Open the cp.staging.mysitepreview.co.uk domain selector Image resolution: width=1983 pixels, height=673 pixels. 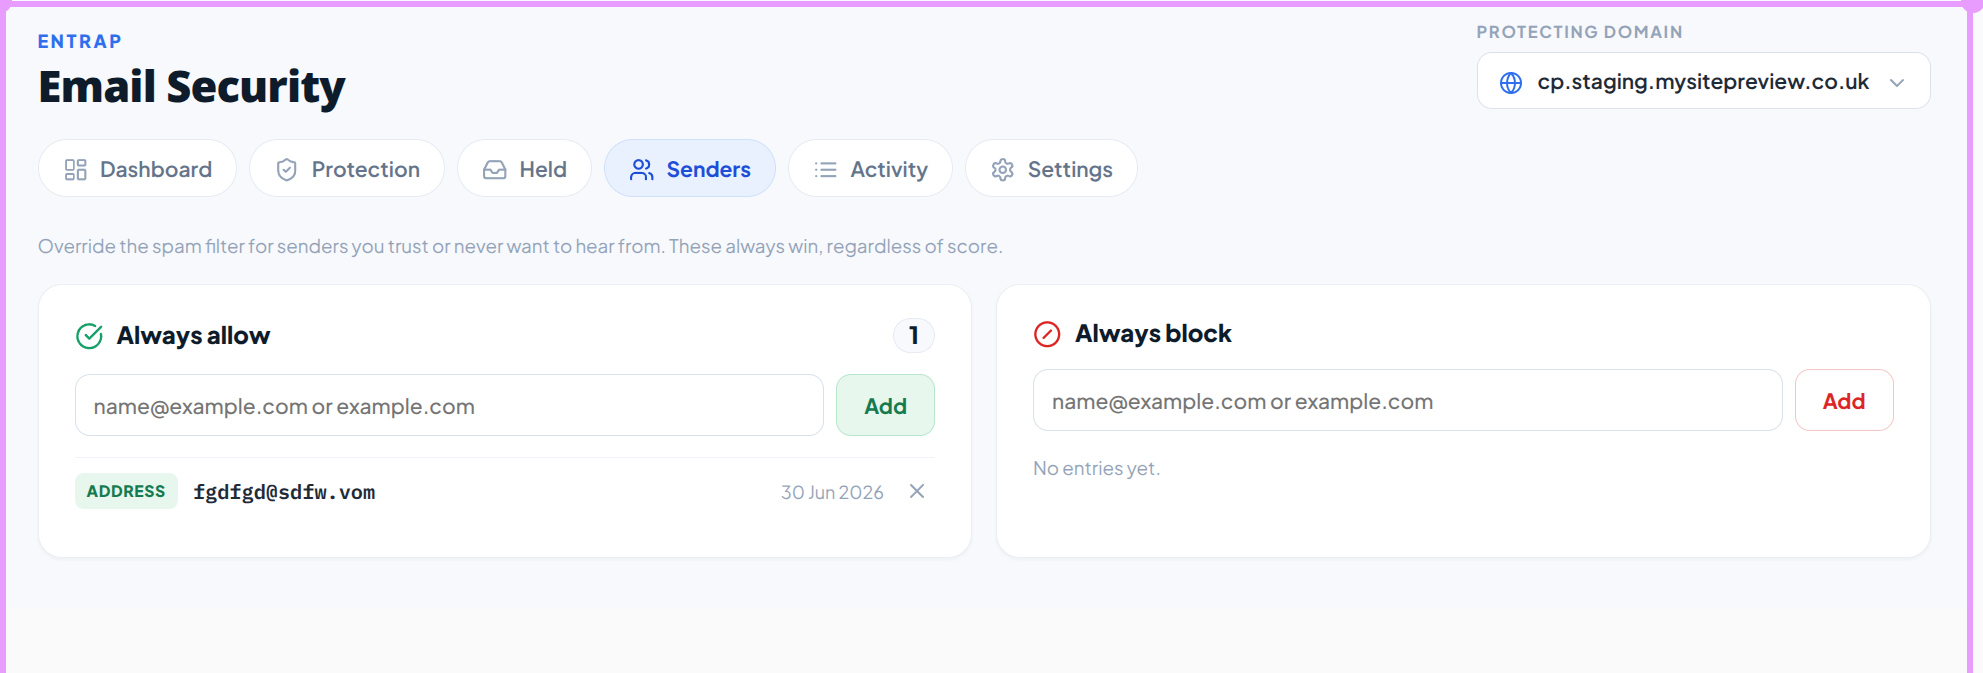(x=1703, y=81)
